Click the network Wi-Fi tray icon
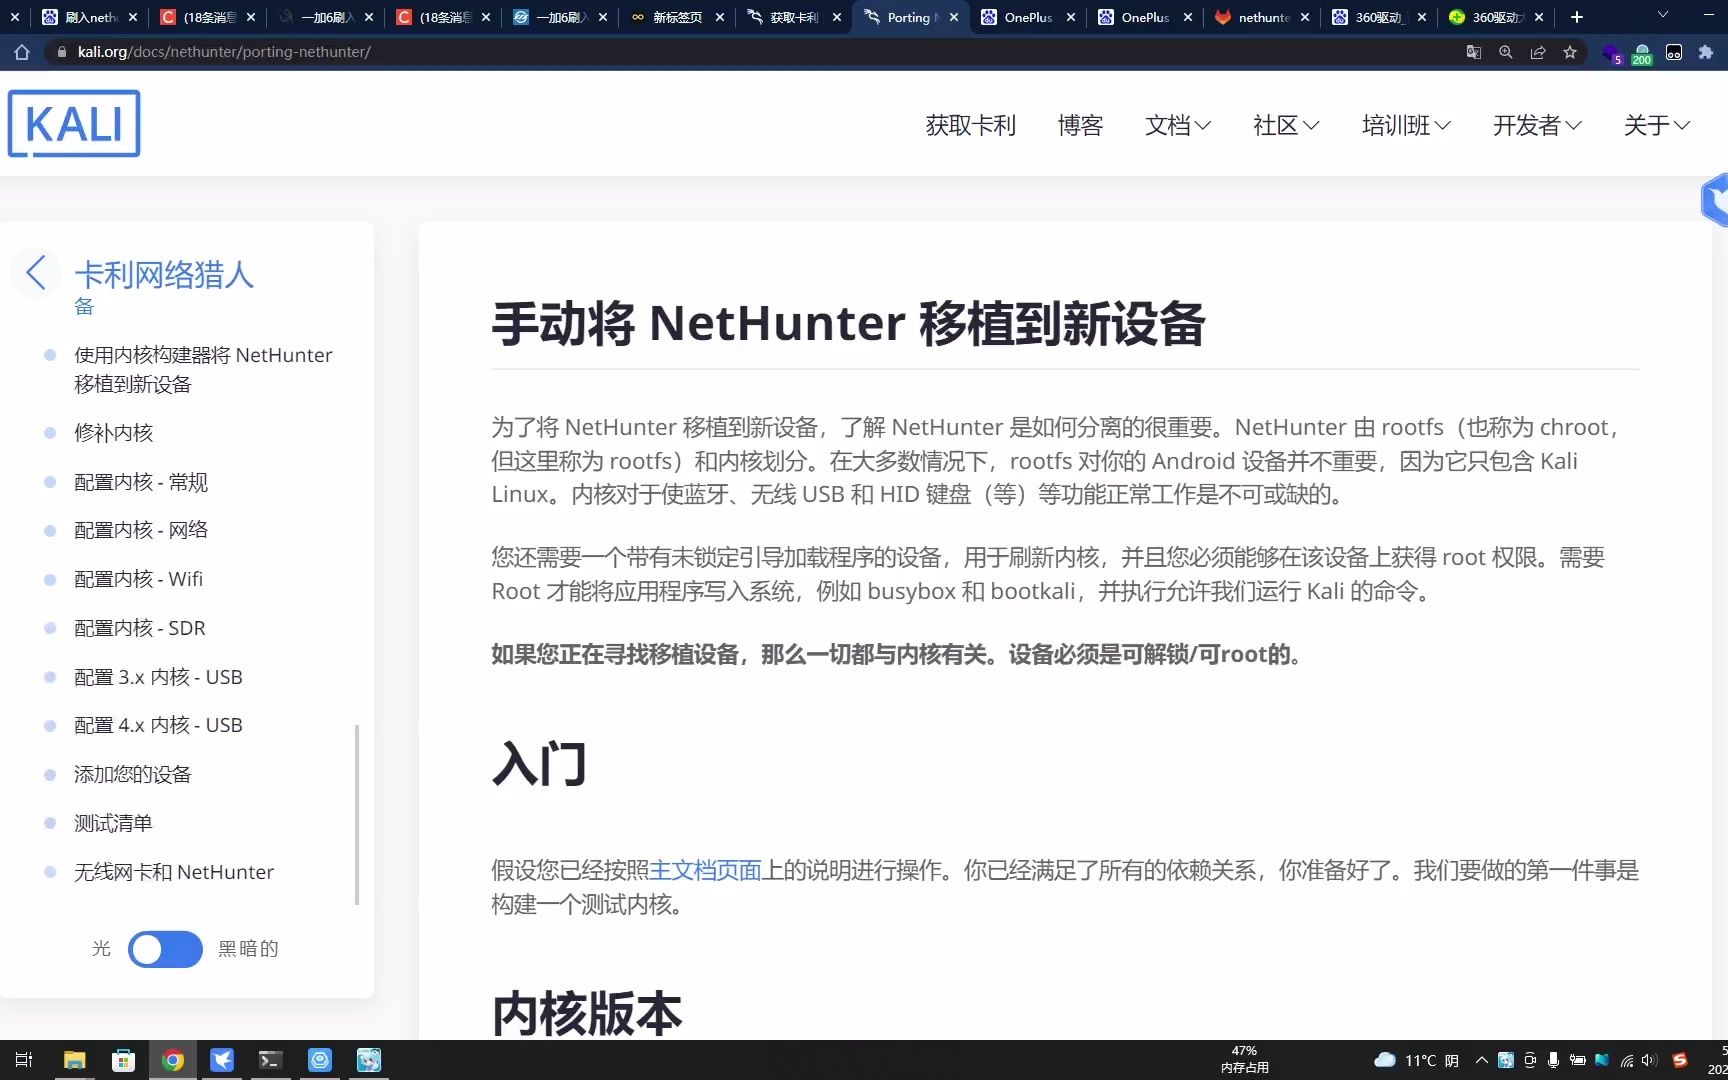 [1627, 1060]
